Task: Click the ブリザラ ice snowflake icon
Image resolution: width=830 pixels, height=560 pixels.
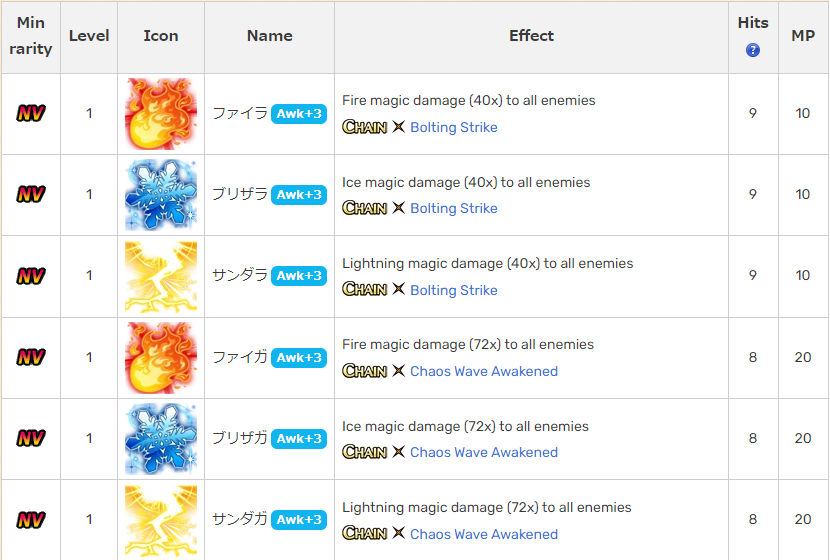Action: tap(161, 195)
